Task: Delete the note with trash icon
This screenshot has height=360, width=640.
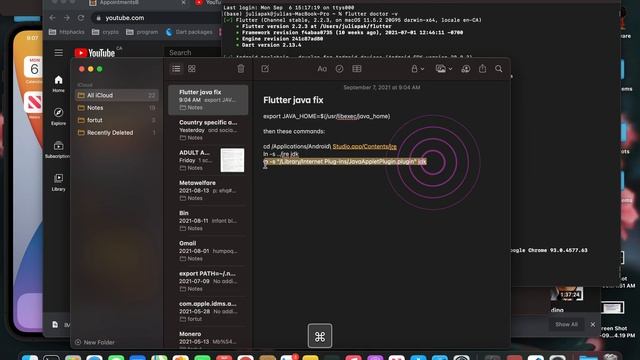Action: 241,69
